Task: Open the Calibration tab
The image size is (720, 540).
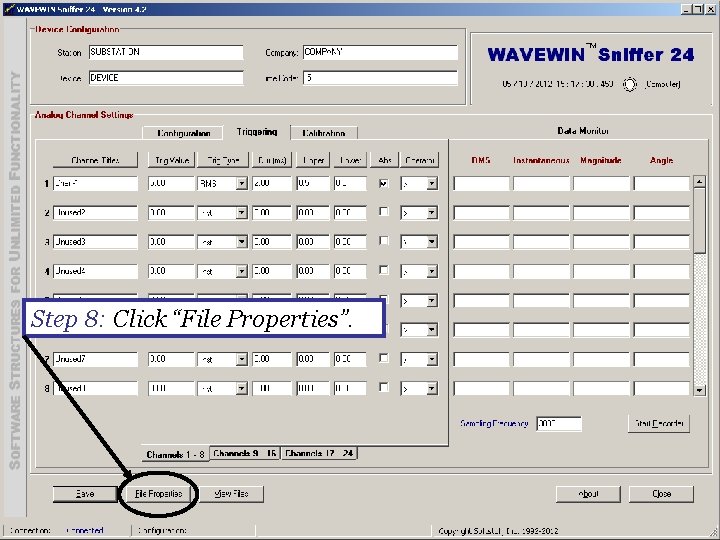Action: (324, 133)
